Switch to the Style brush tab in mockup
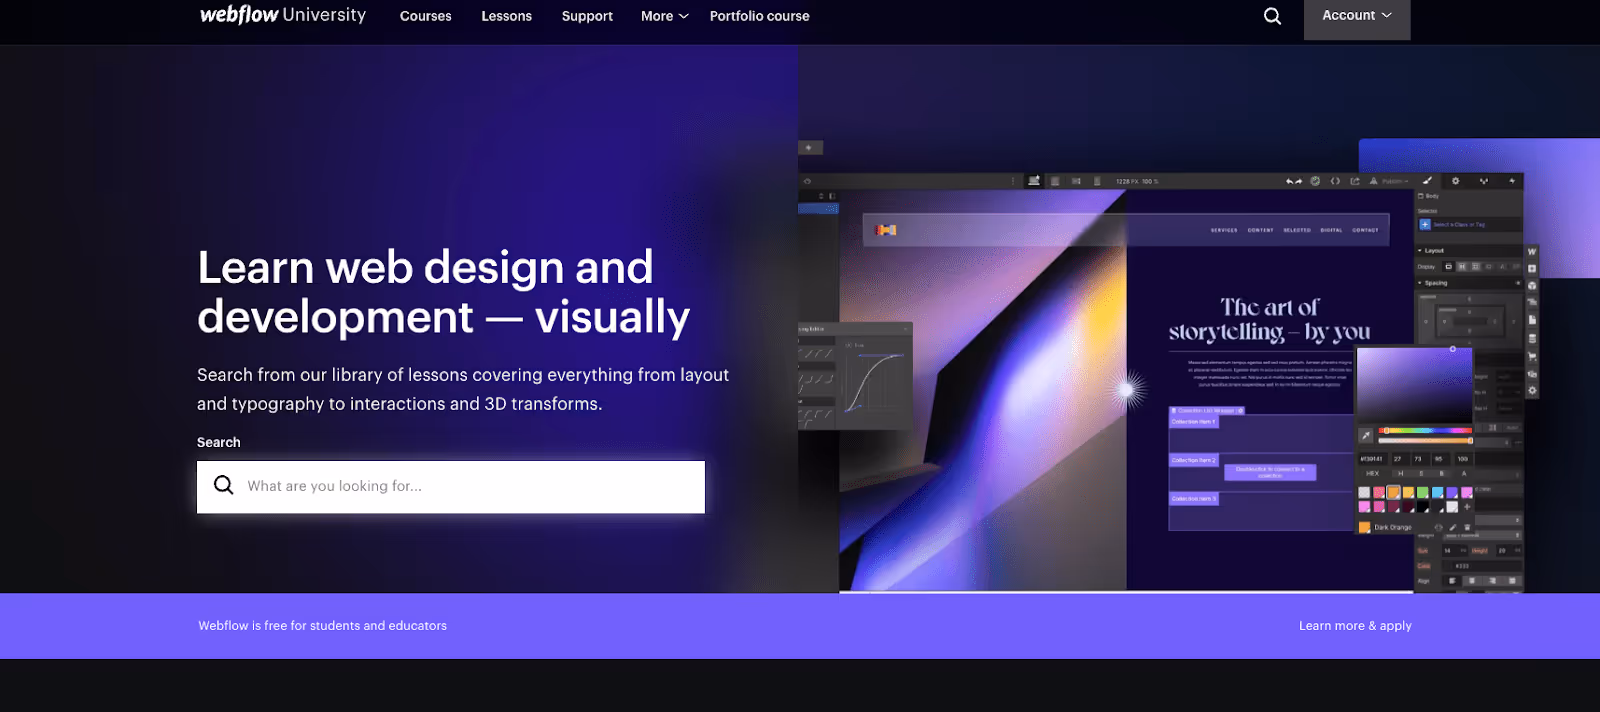1600x712 pixels. click(x=1427, y=181)
